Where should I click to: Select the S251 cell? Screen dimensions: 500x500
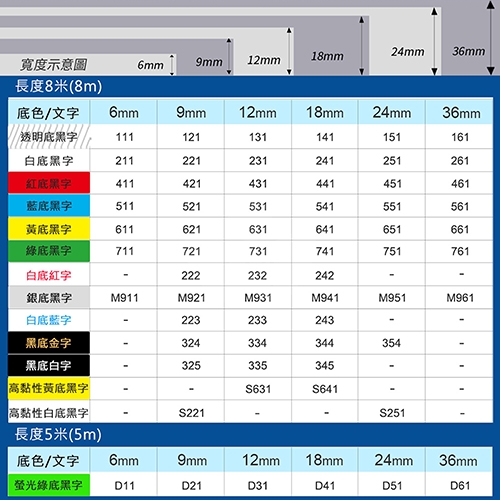392,413
